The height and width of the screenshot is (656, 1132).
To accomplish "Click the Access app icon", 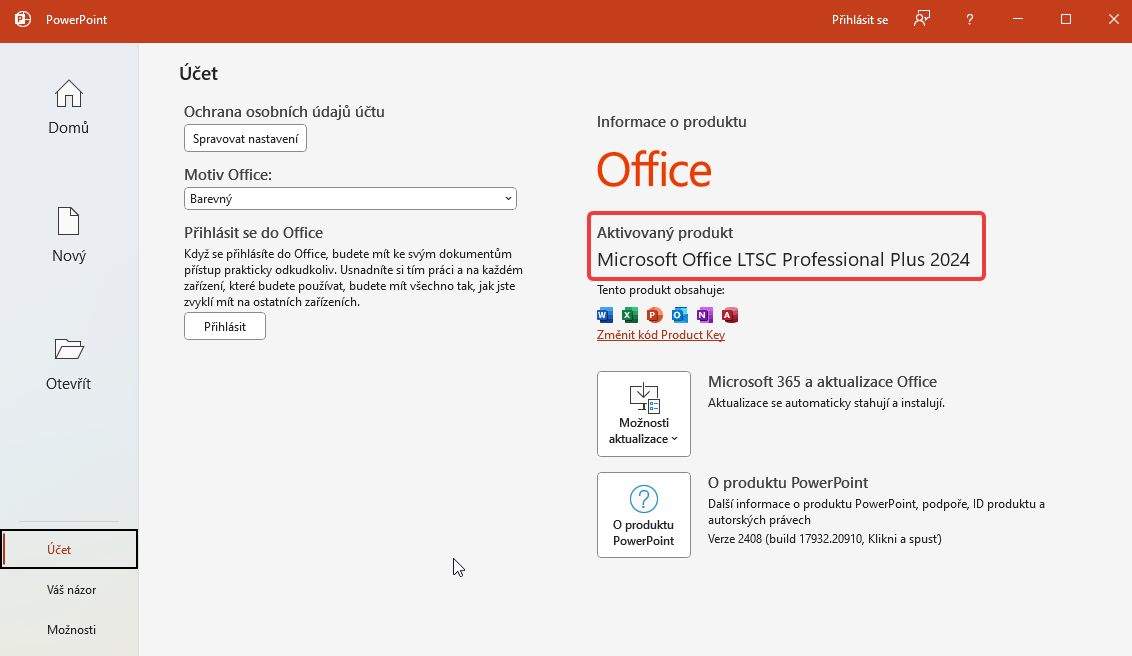I will click(x=729, y=315).
